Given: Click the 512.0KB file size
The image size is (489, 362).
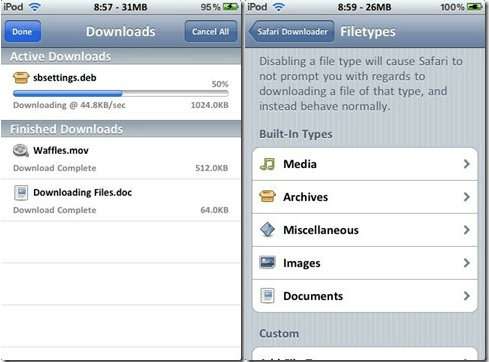Looking at the screenshot, I should (212, 168).
